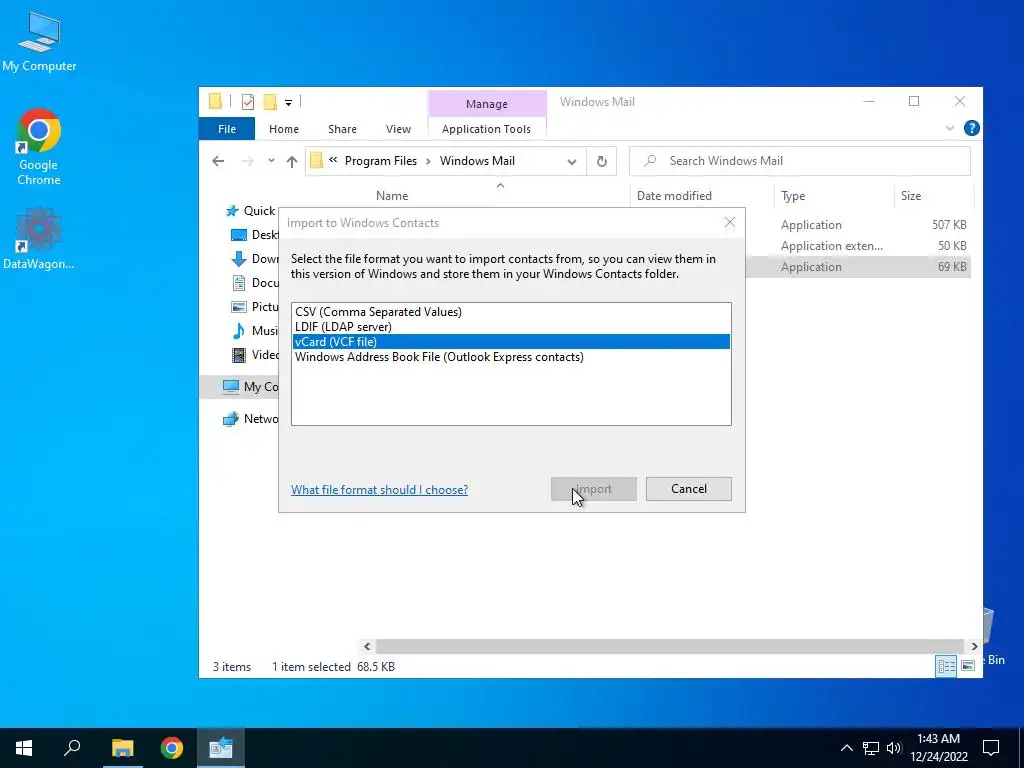Screen dimensions: 1024x768
Task: Click the Search Windows Mail field
Action: point(799,161)
